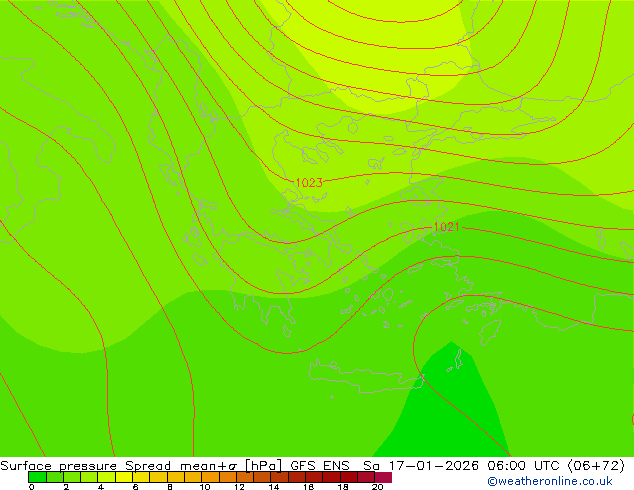Screen dimensions: 634x490
Task: Click the legend scale value 2
Action: tap(66, 487)
